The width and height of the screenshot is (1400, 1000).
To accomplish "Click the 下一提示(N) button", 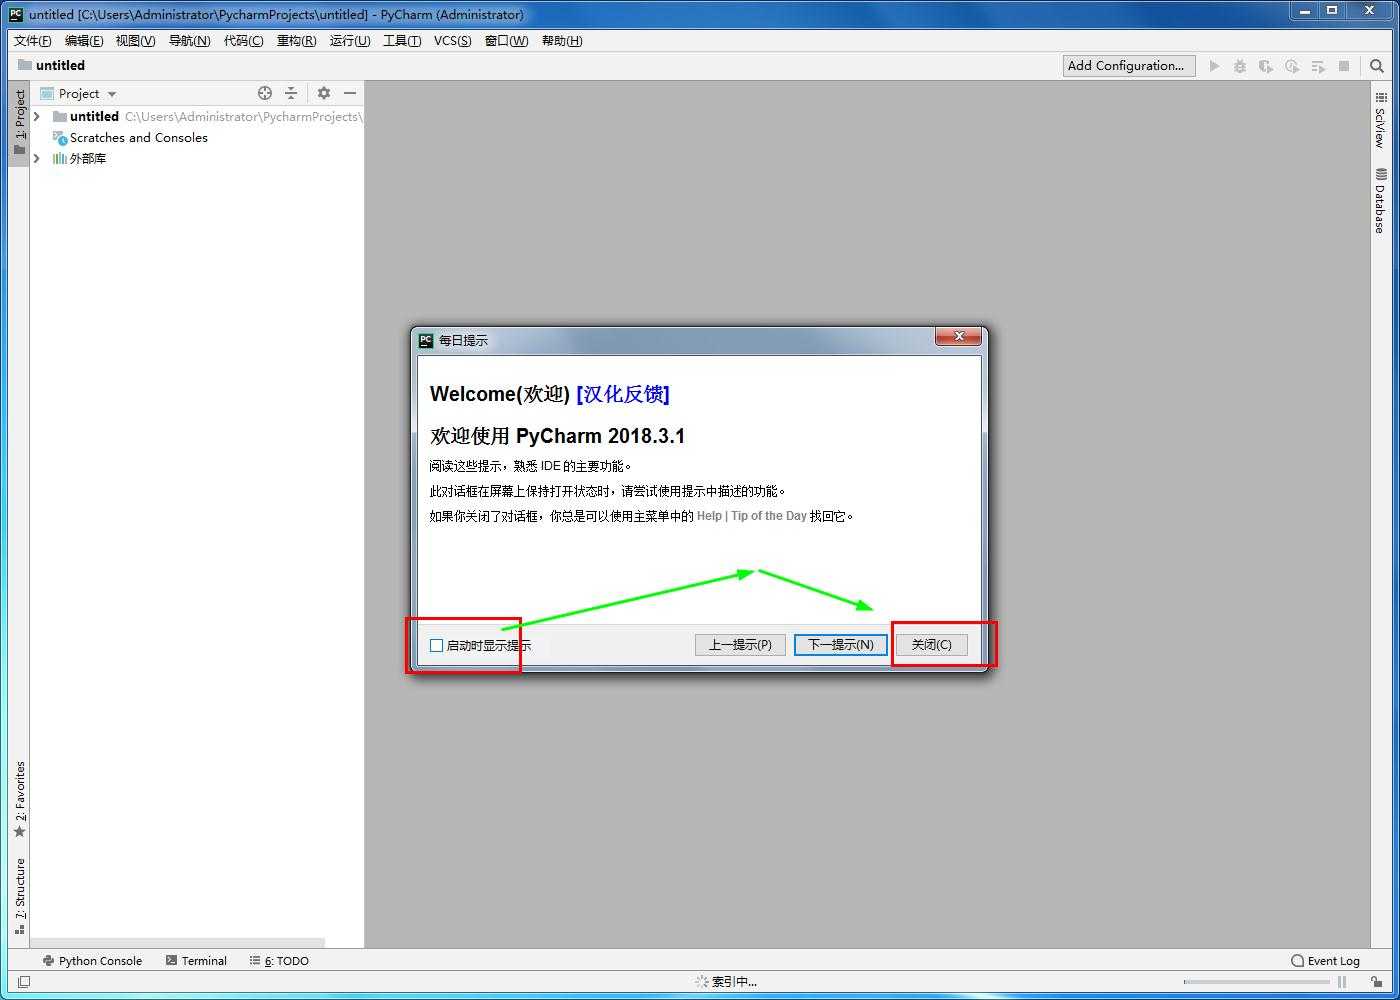I will pos(840,645).
